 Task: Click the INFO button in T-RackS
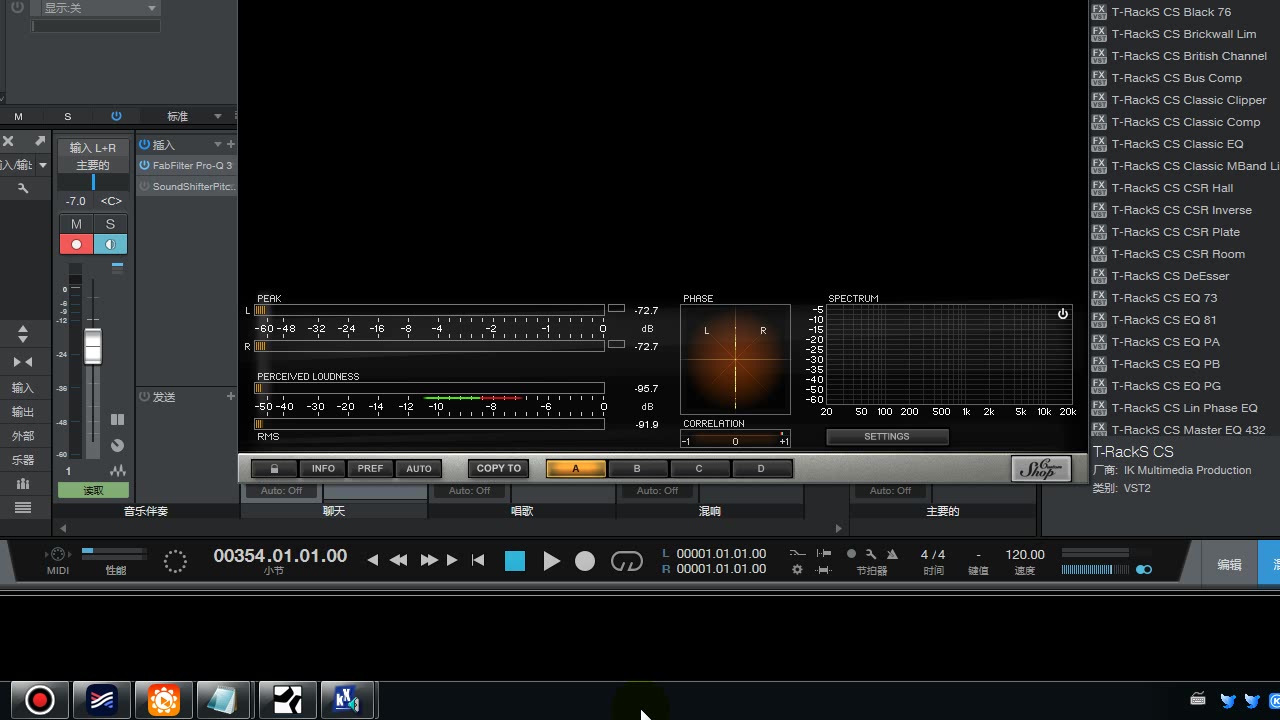tap(323, 468)
